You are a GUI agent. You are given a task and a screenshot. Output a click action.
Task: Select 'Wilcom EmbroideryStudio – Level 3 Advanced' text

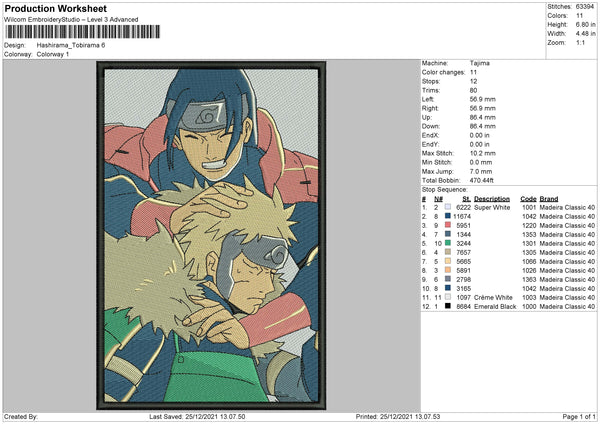(71, 20)
